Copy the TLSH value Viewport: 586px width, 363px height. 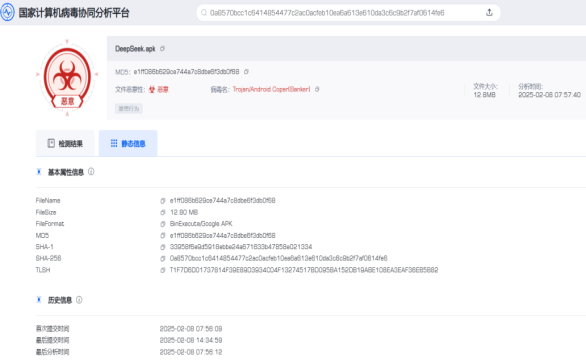(163, 270)
